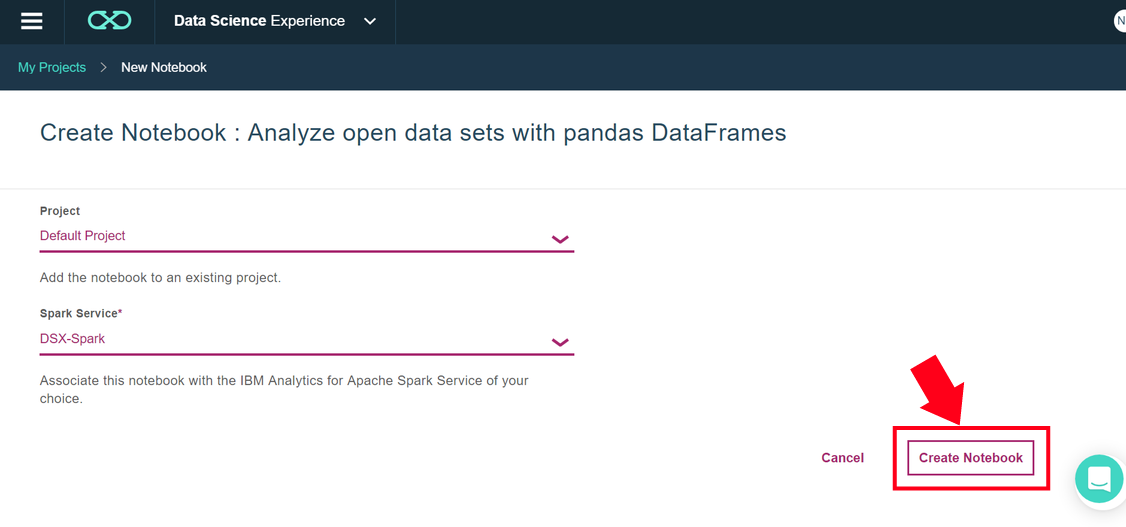Open the DSX-Spark service dropdown
This screenshot has width=1126, height=527.
click(307, 339)
